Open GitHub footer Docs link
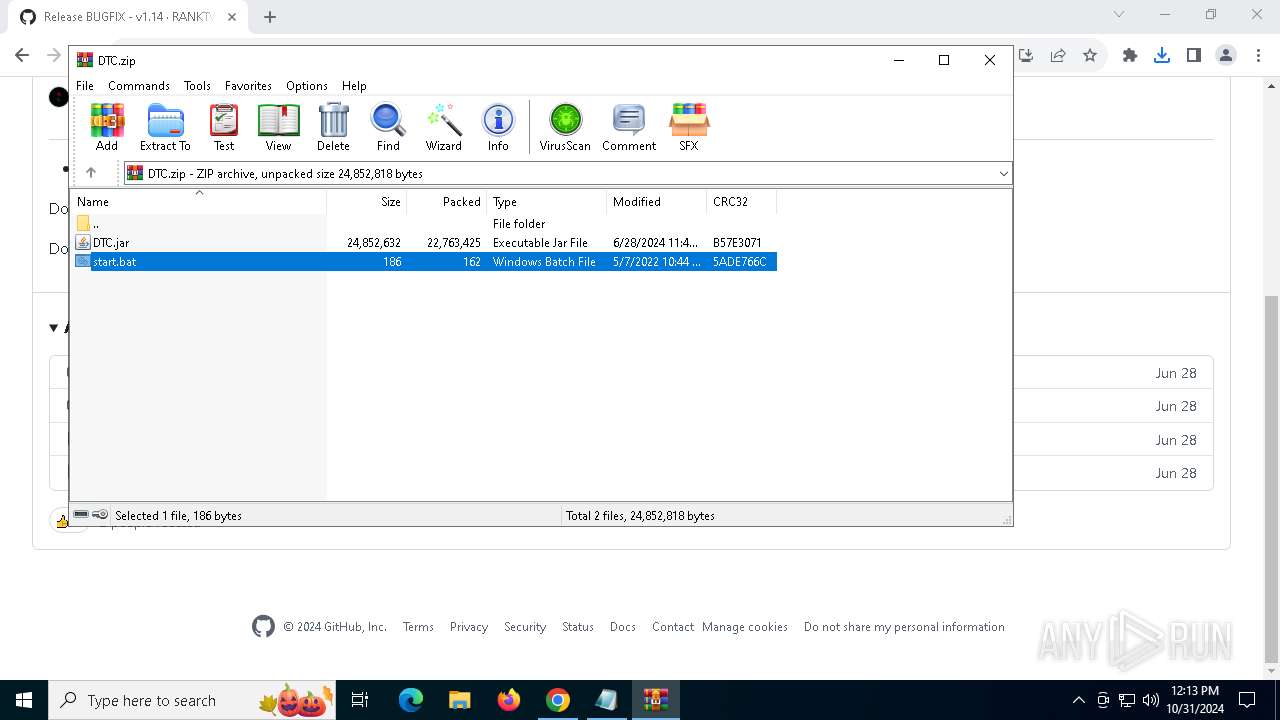1280x720 pixels. [623, 627]
